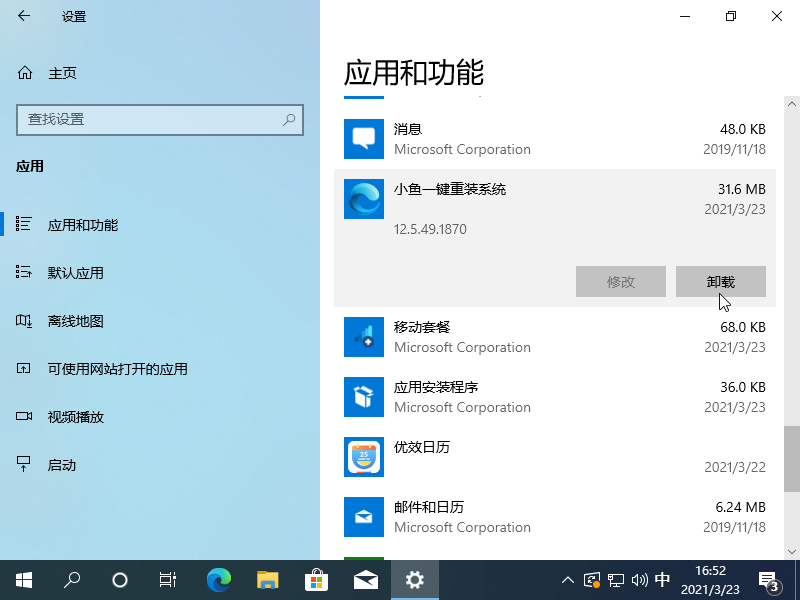Click the 小鱼一键重装系统 app icon
Image resolution: width=800 pixels, height=600 pixels.
364,199
